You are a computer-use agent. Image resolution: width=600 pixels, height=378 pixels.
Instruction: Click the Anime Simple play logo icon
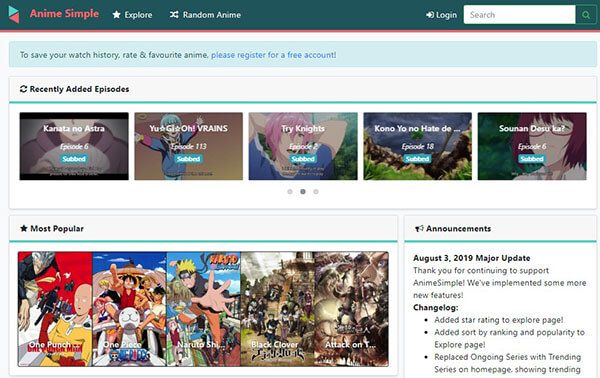tap(14, 15)
